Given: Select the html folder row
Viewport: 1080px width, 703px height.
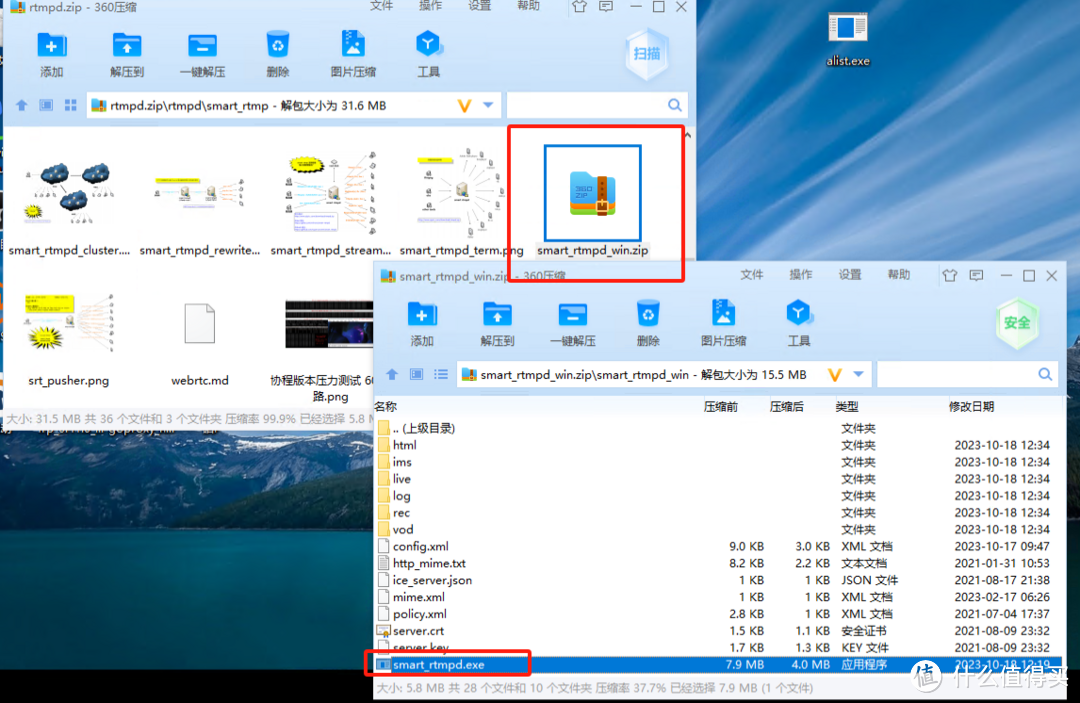Looking at the screenshot, I should [716, 445].
